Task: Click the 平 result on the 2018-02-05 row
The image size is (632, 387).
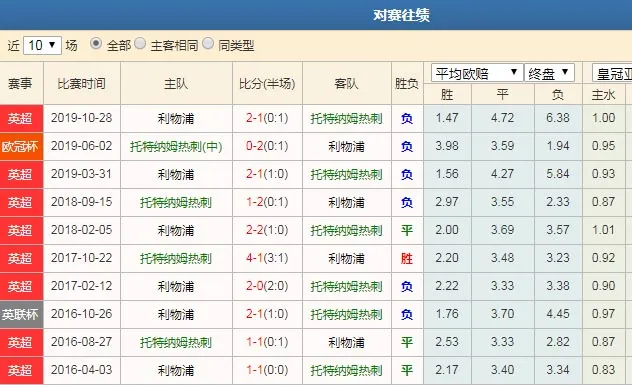Action: 407,231
